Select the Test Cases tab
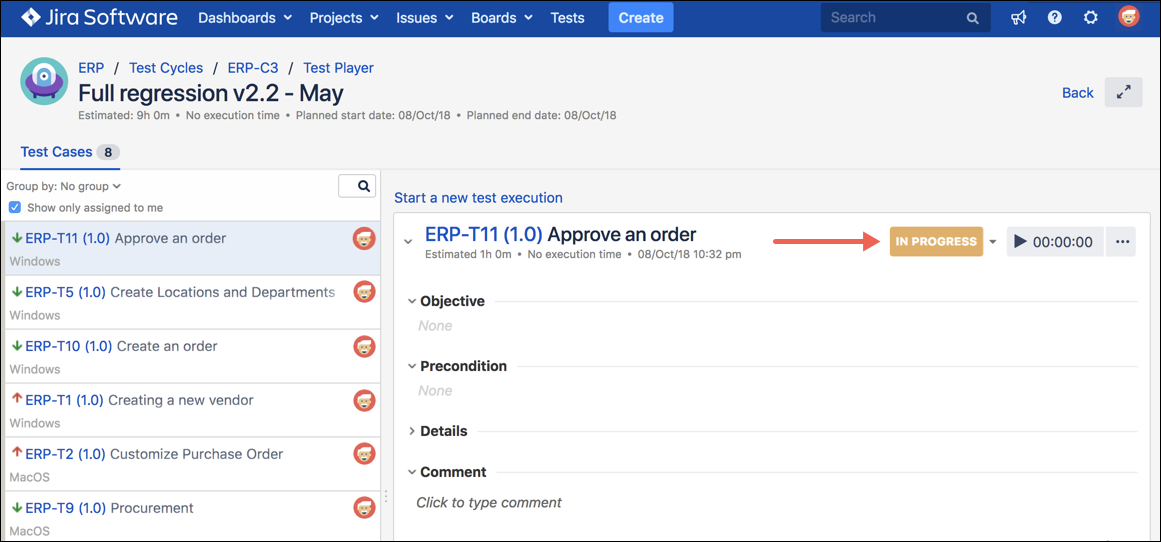Viewport: 1161px width, 542px height. (x=57, y=152)
